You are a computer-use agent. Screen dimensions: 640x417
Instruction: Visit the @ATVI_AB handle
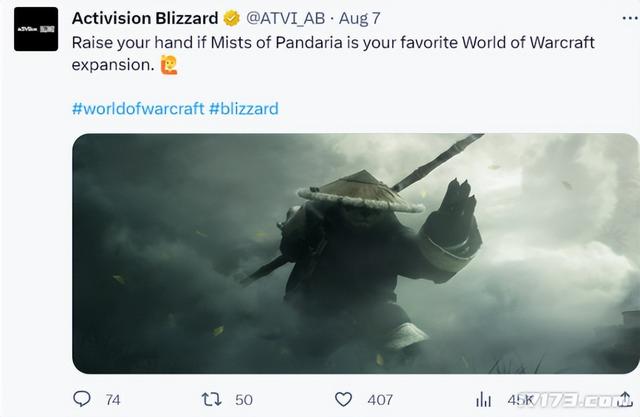click(x=285, y=18)
